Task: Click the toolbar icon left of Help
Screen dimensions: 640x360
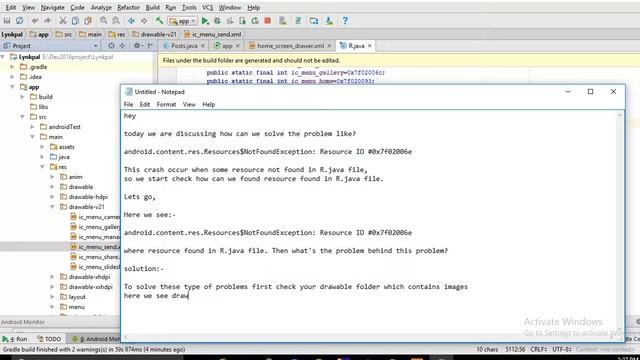Action: point(329,21)
